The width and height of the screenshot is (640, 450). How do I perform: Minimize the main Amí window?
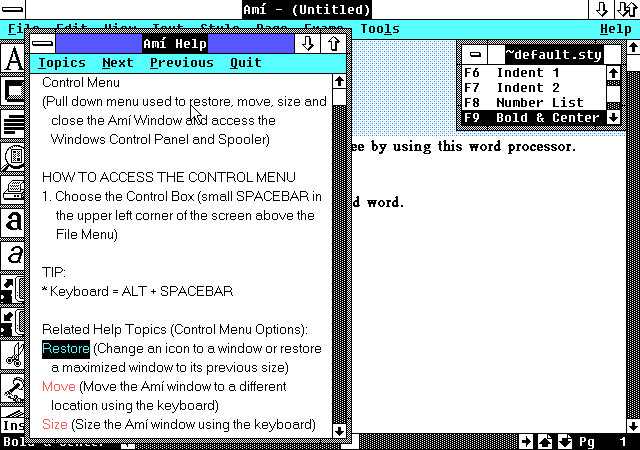tap(601, 9)
